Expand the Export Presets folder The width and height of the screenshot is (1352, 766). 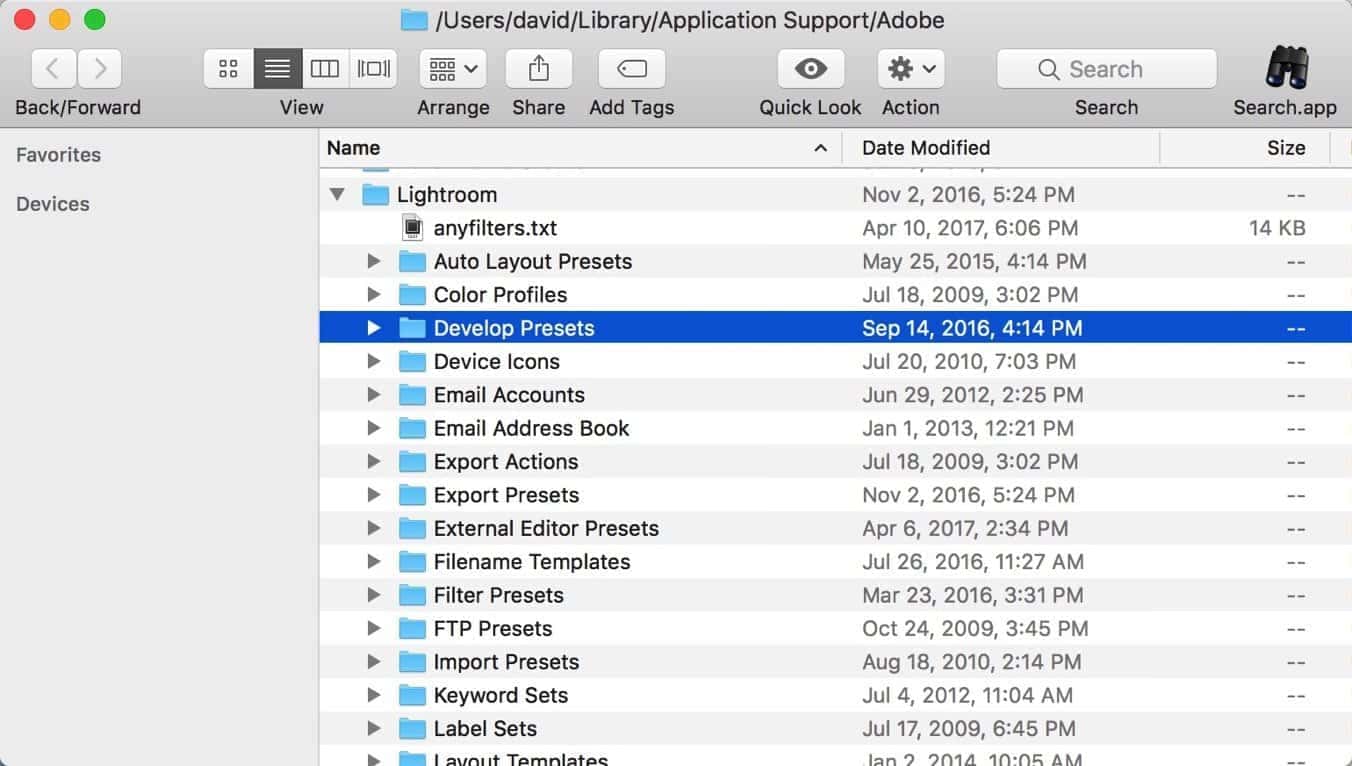(374, 494)
